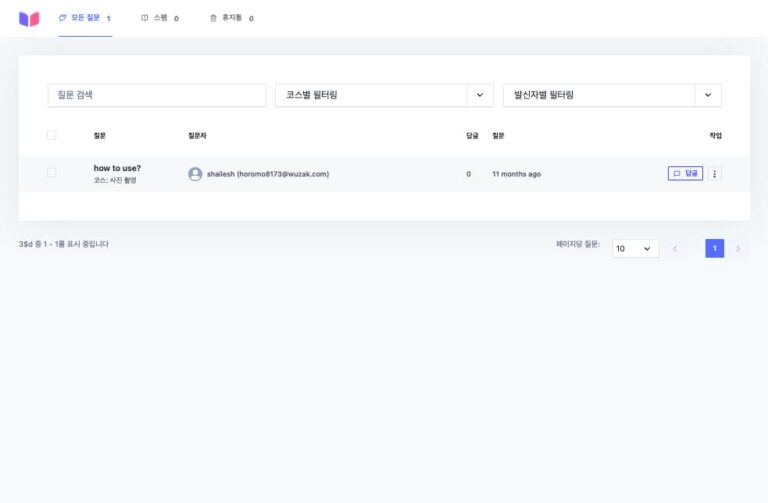Open the "how to use?" question
The width and height of the screenshot is (768, 503).
pyautogui.click(x=117, y=168)
